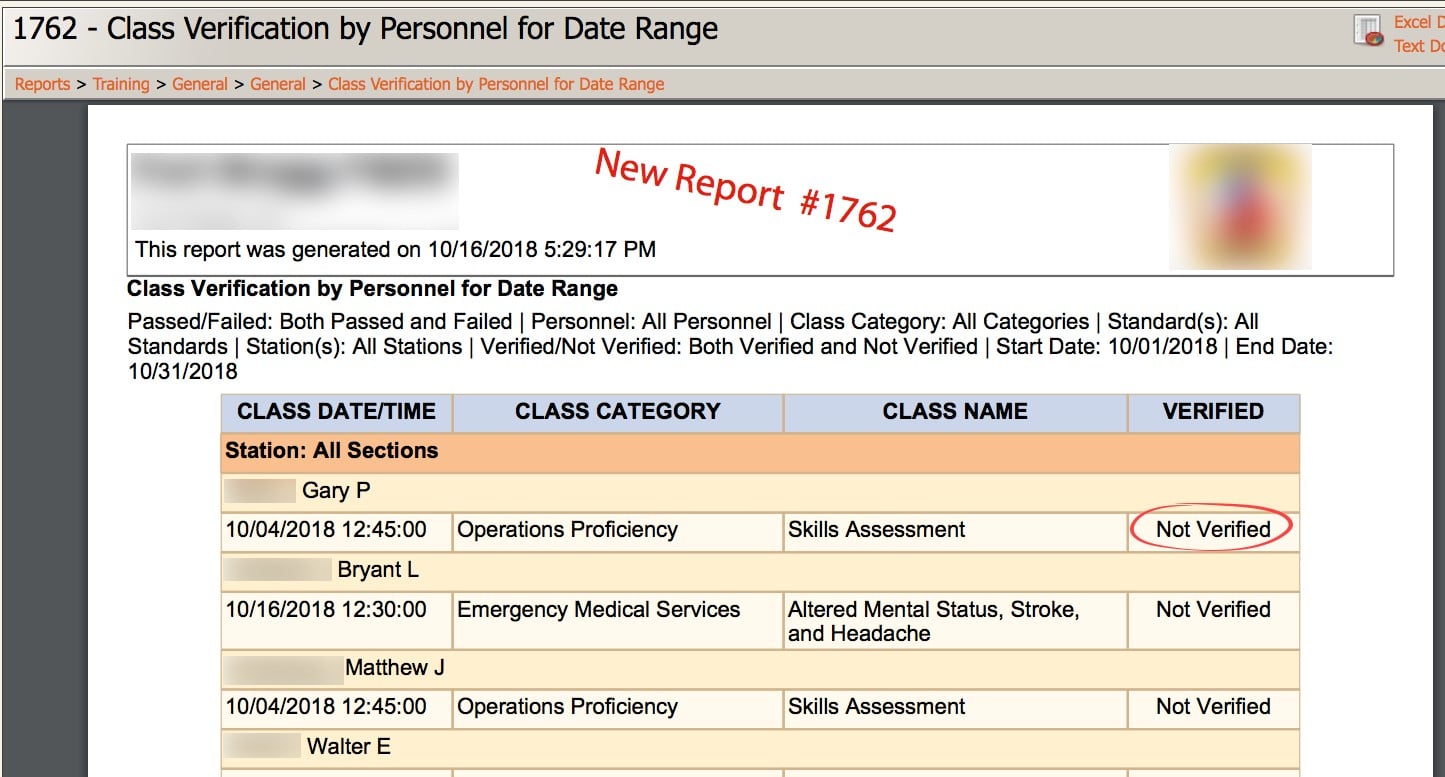Open the second General breadcrumb link

[x=278, y=84]
